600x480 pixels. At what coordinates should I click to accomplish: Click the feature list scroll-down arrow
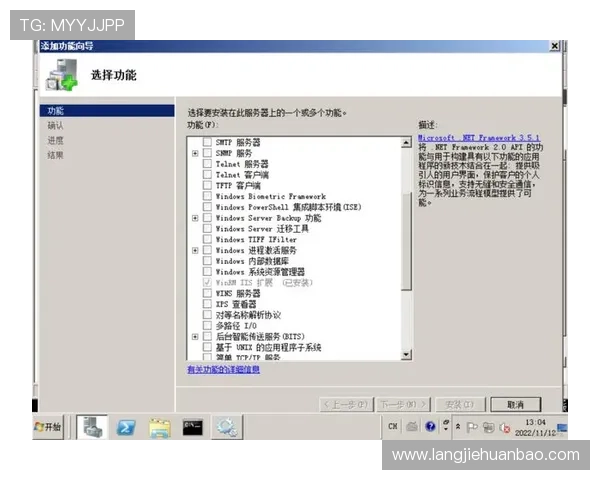[406, 355]
